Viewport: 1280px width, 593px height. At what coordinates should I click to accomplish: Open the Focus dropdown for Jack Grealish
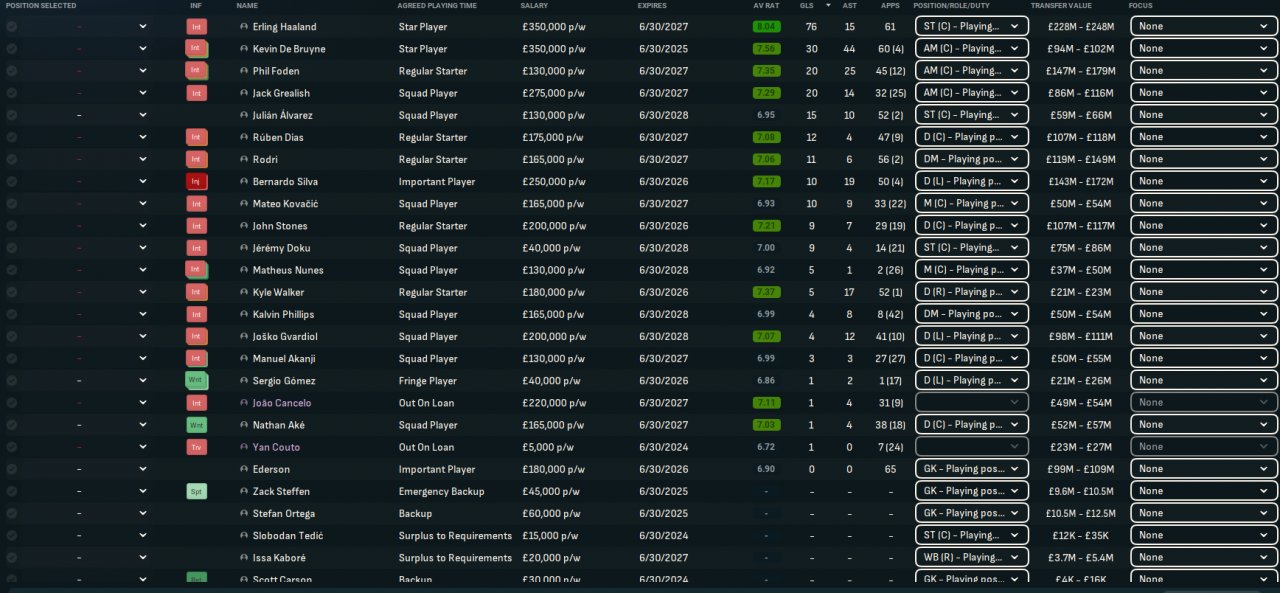pyautogui.click(x=1204, y=93)
